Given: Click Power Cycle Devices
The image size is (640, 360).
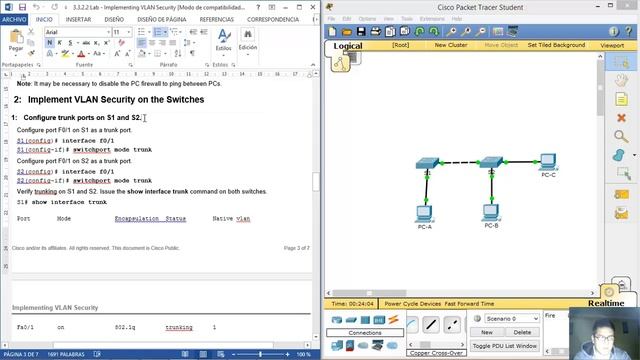Looking at the screenshot, I should pyautogui.click(x=412, y=304).
